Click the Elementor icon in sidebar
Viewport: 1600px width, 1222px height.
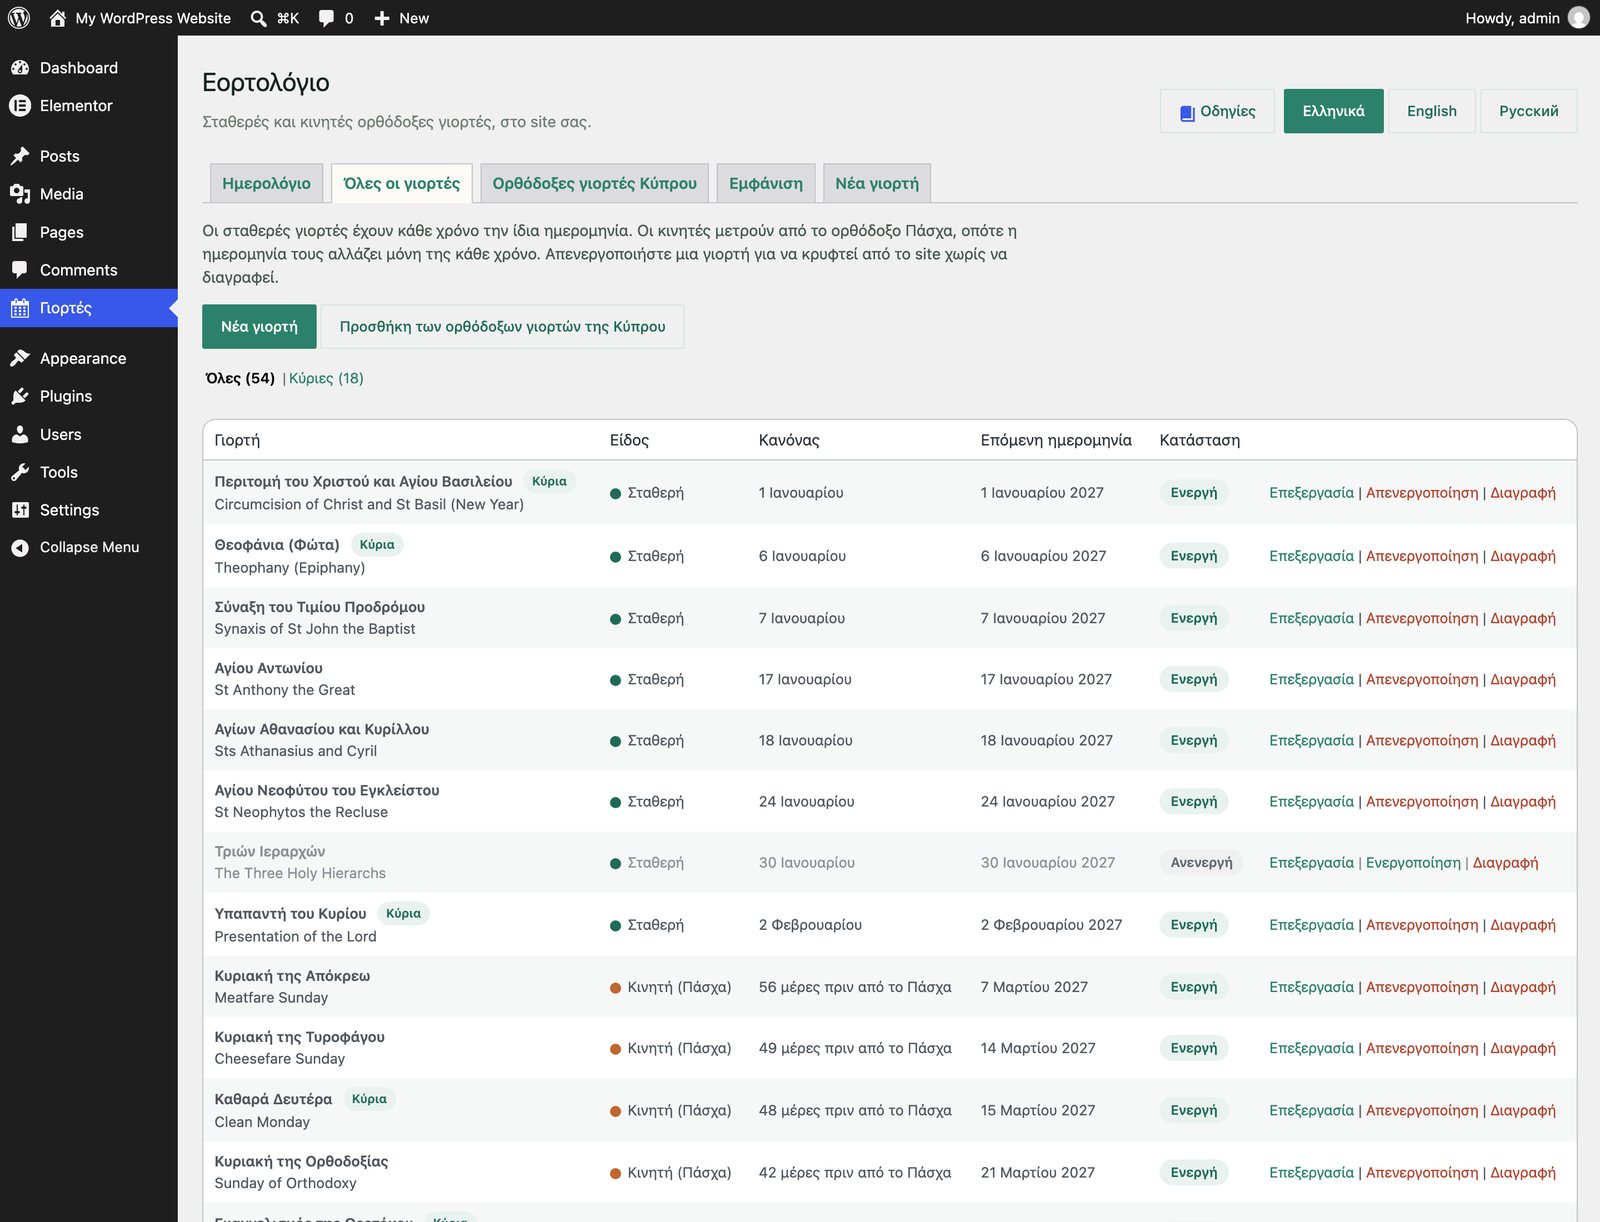[20, 106]
